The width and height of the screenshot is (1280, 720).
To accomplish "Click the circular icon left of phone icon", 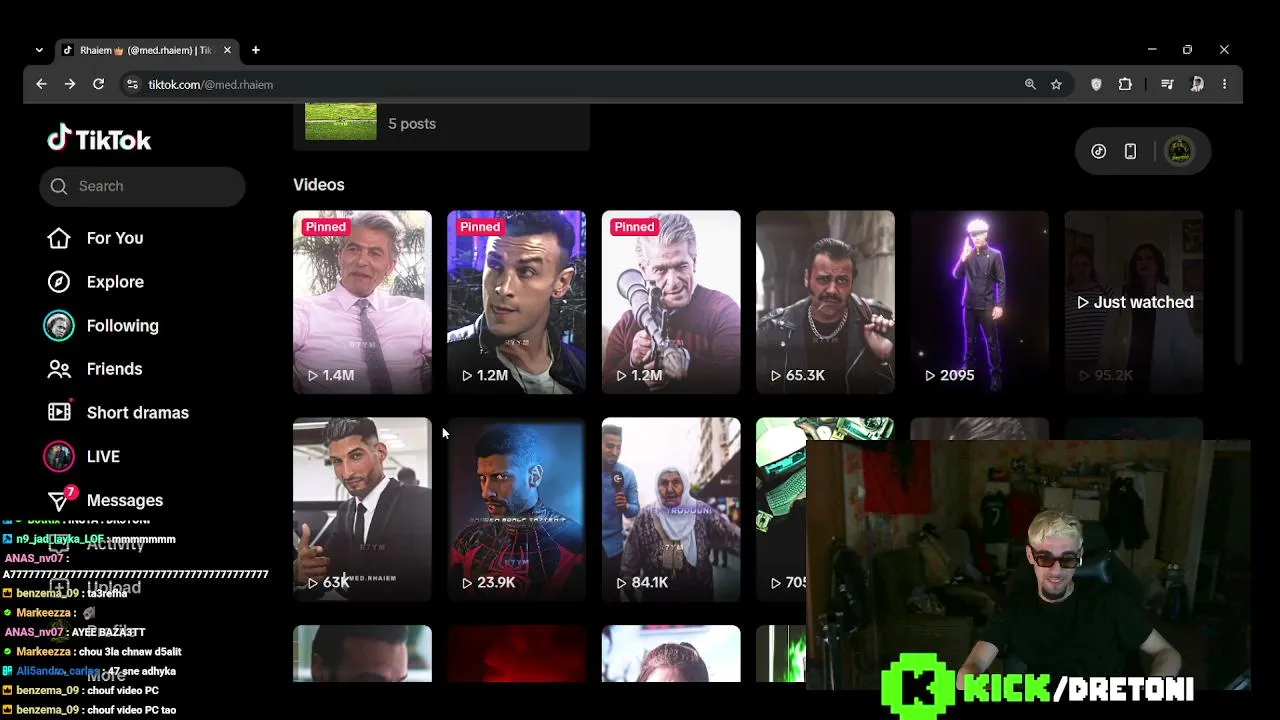I will (1099, 152).
